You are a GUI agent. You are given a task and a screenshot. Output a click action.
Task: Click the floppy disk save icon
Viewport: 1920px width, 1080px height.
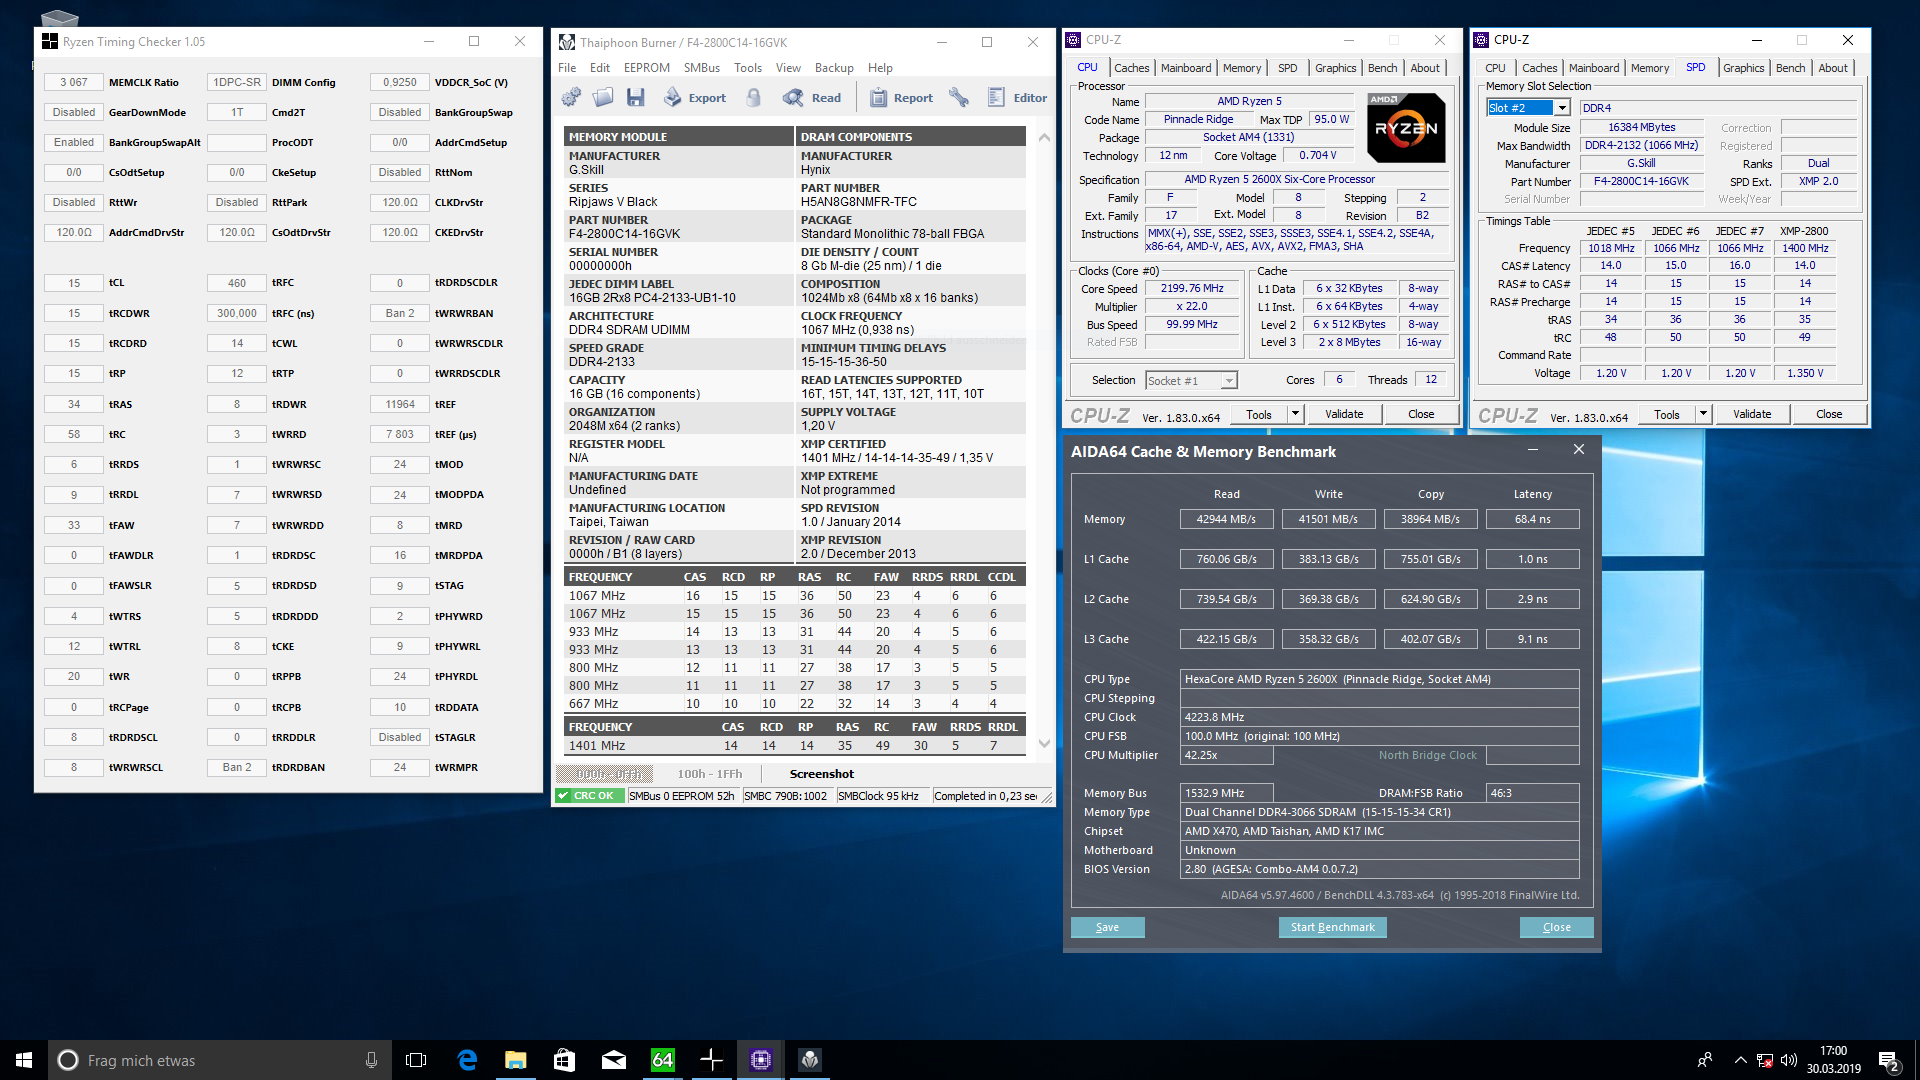coord(635,97)
